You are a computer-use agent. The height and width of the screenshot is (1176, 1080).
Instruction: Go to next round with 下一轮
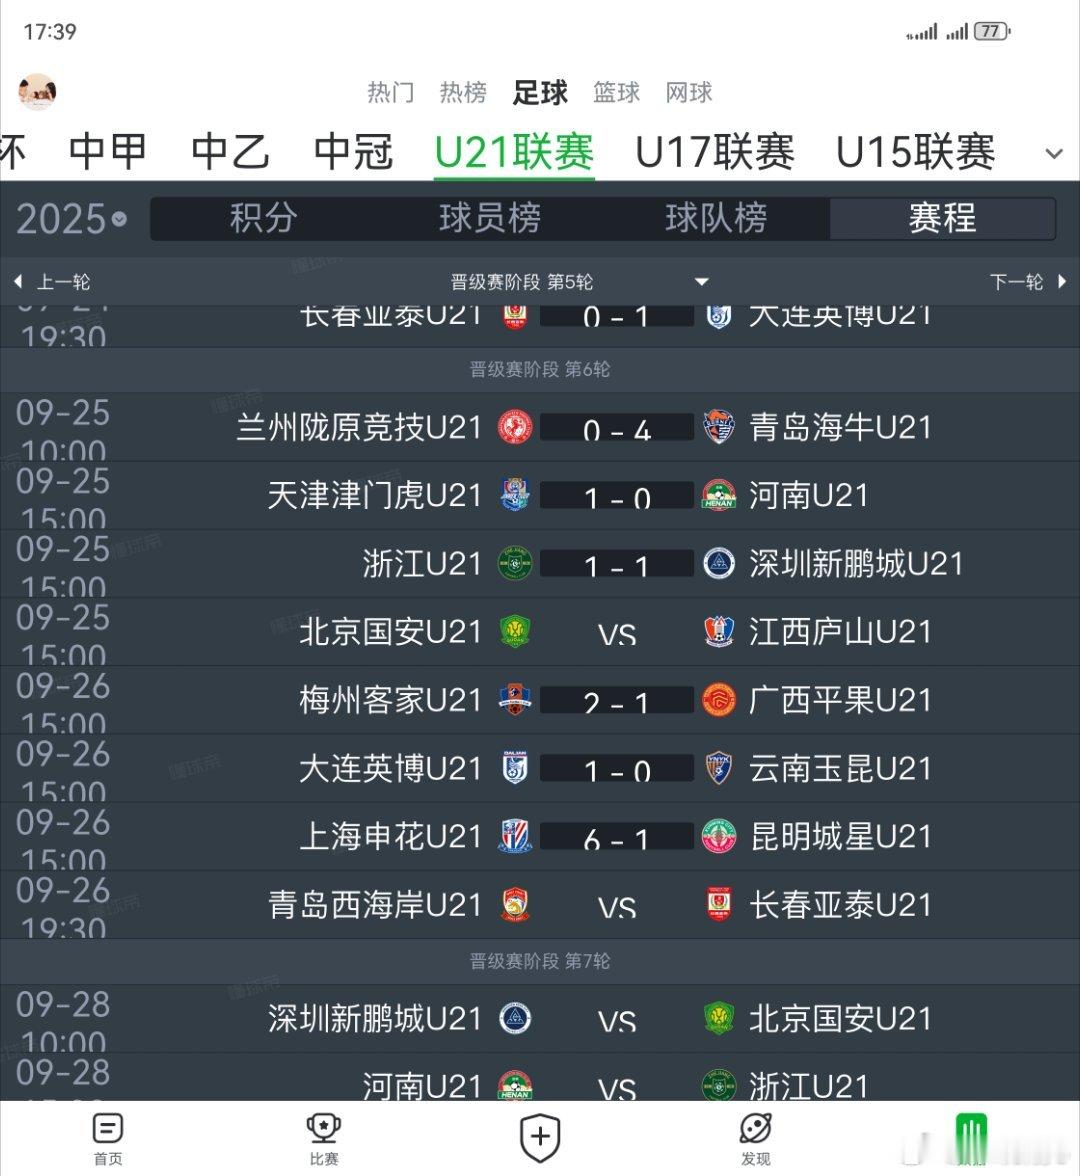tap(1028, 282)
